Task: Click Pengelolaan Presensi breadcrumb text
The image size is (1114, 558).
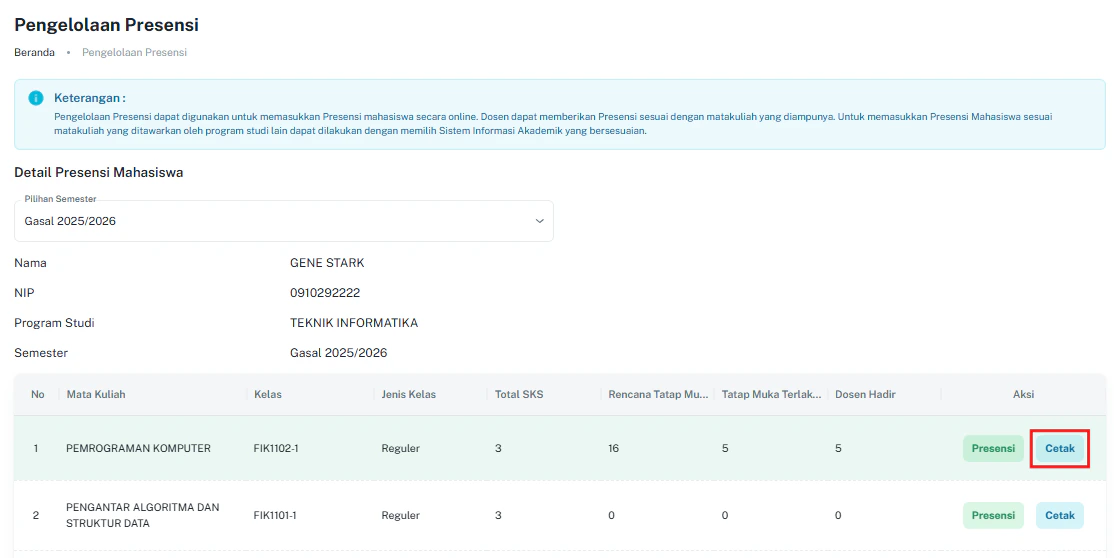Action: 134,53
